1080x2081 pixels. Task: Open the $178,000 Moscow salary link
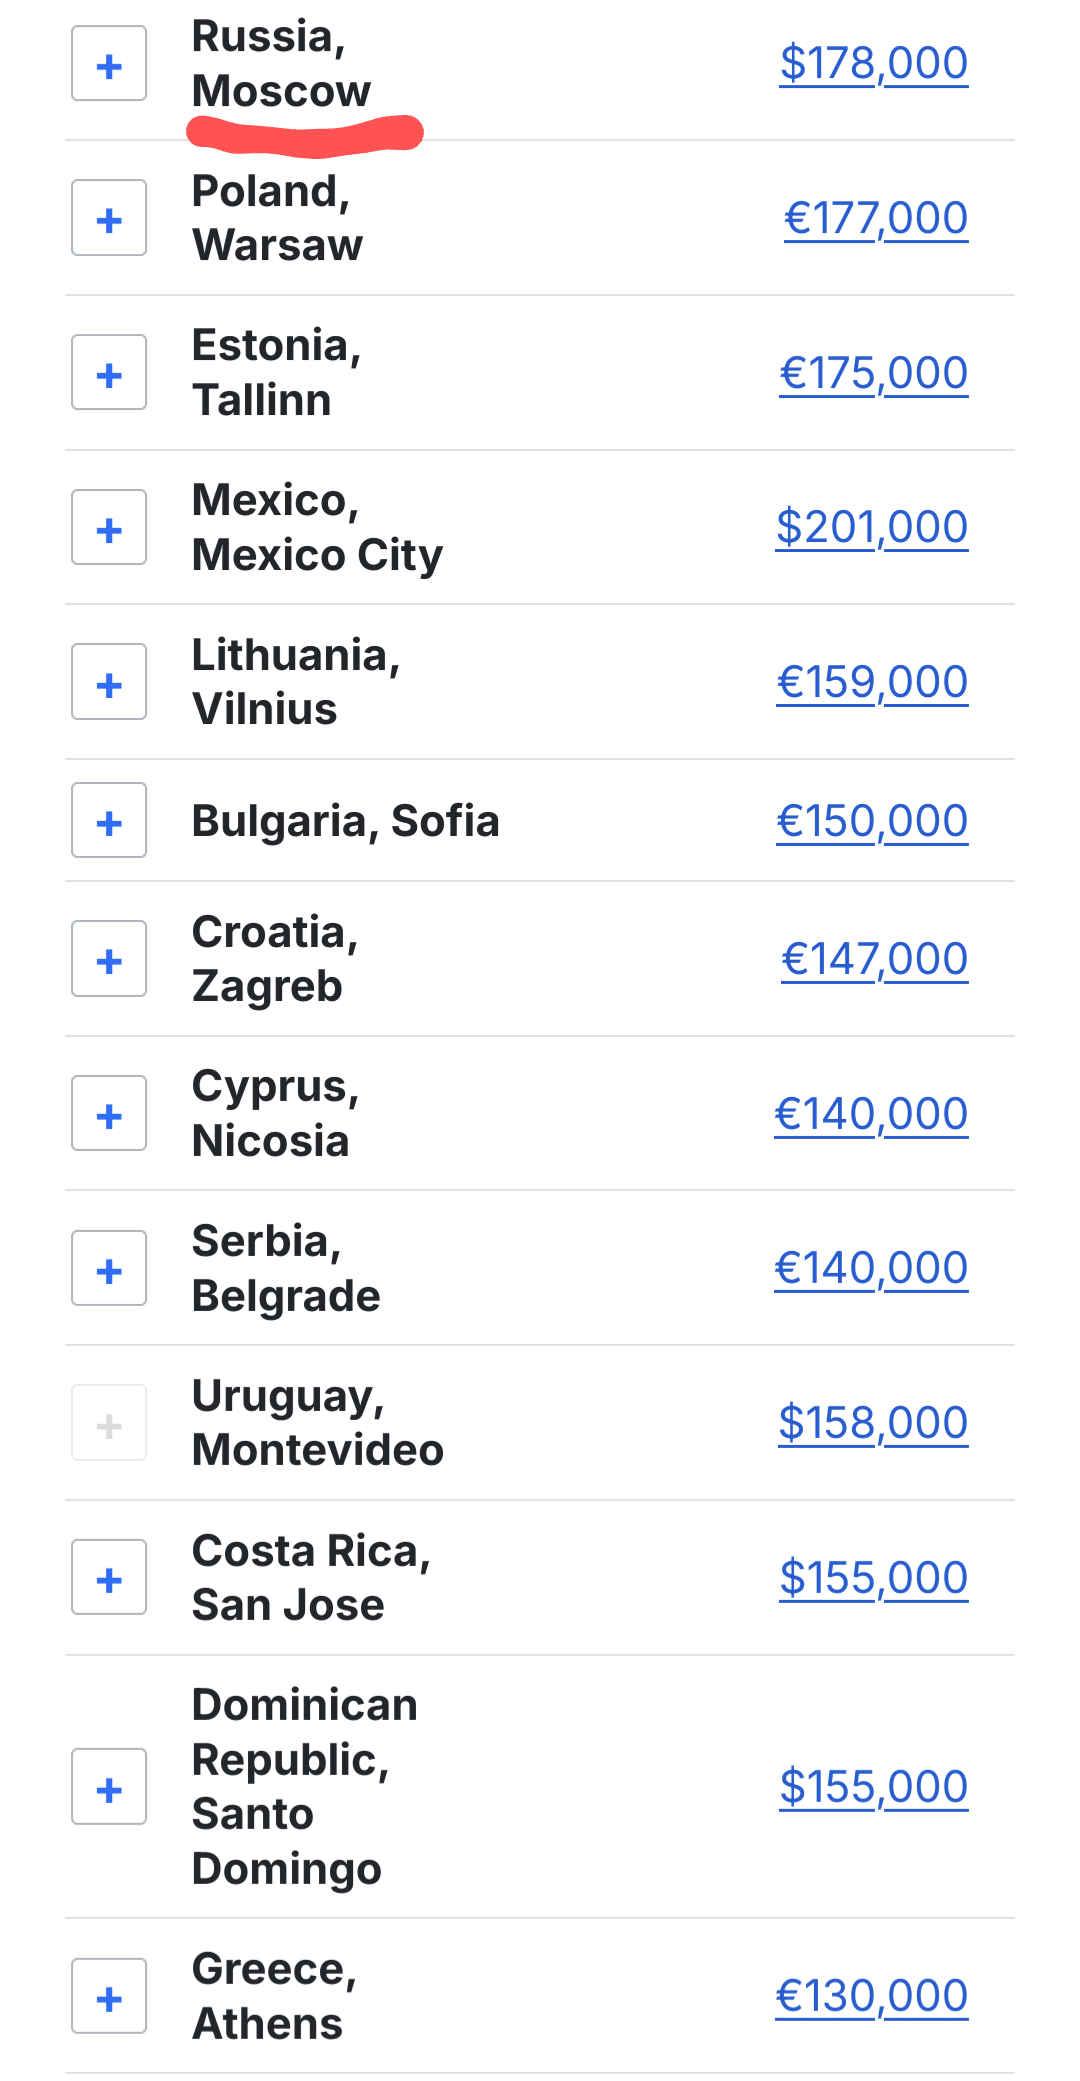[873, 63]
